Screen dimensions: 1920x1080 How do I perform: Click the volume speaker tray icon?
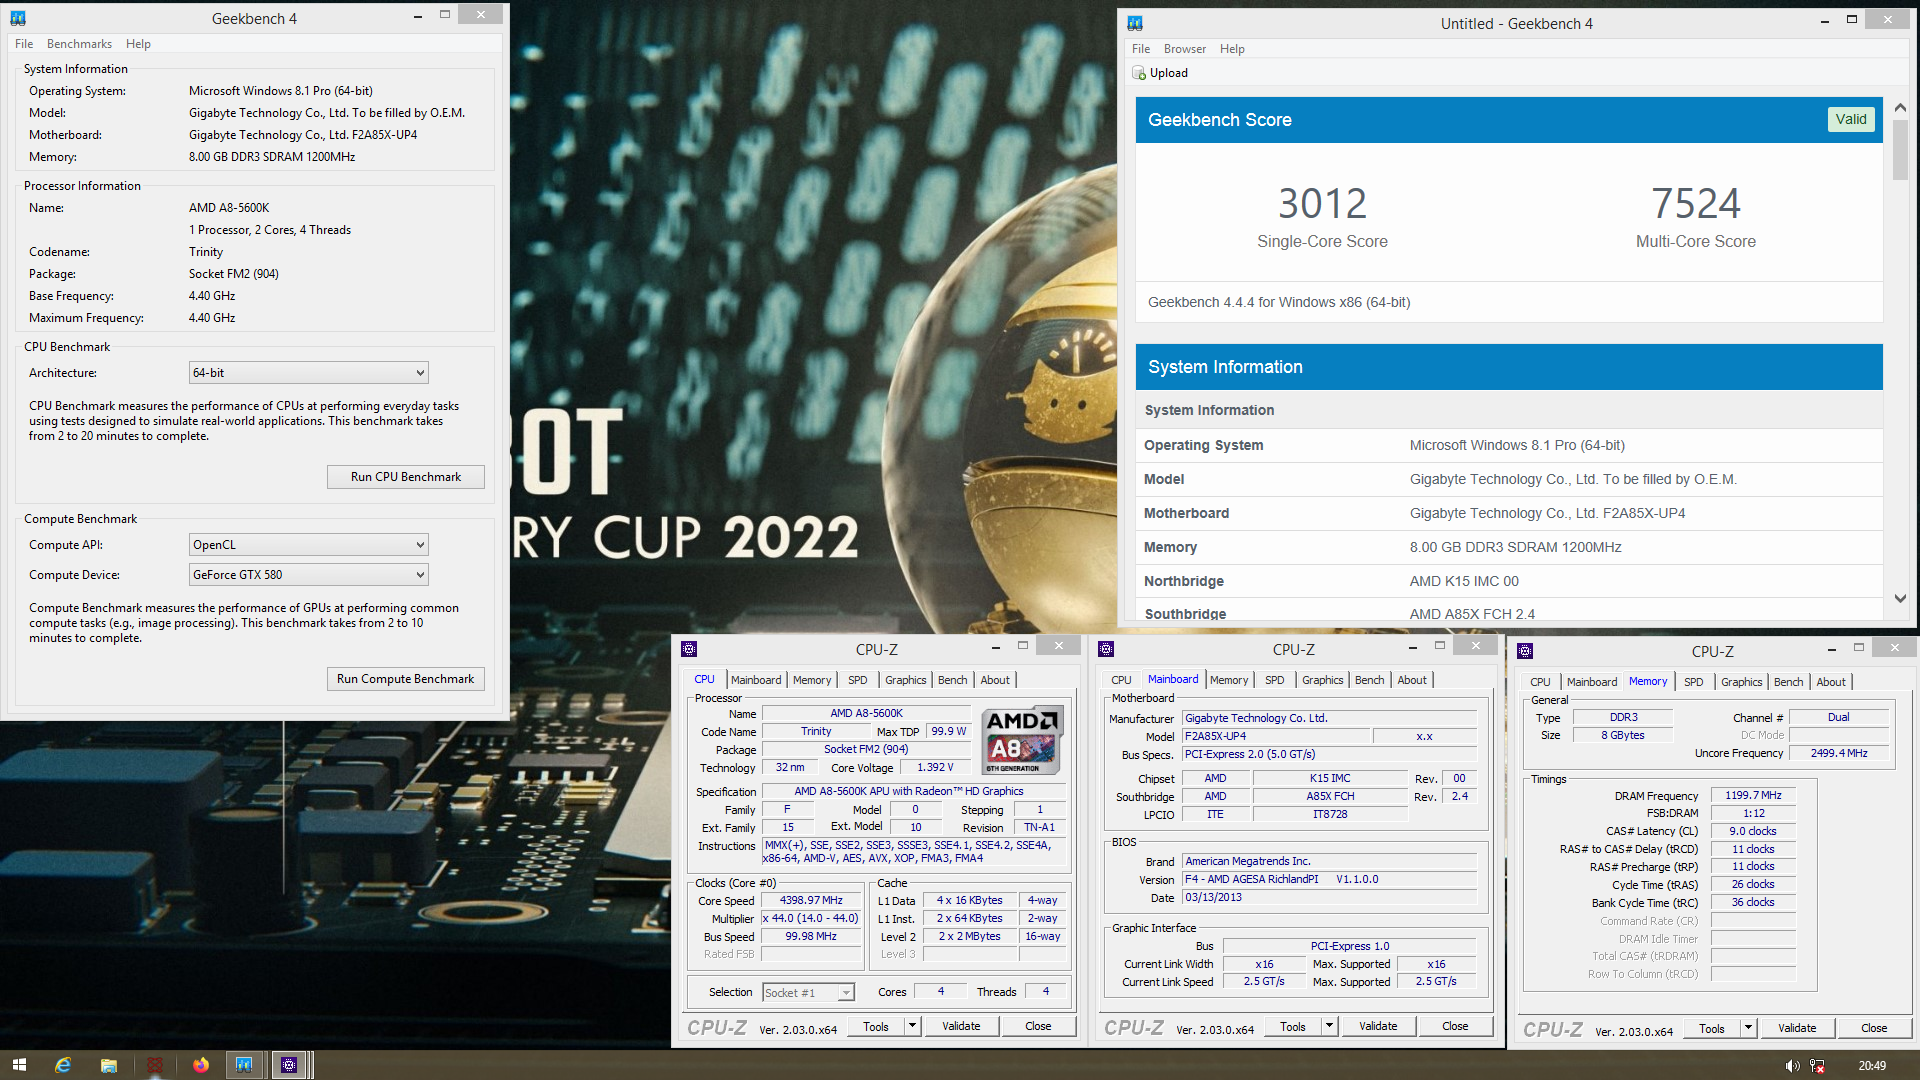pos(1792,1066)
